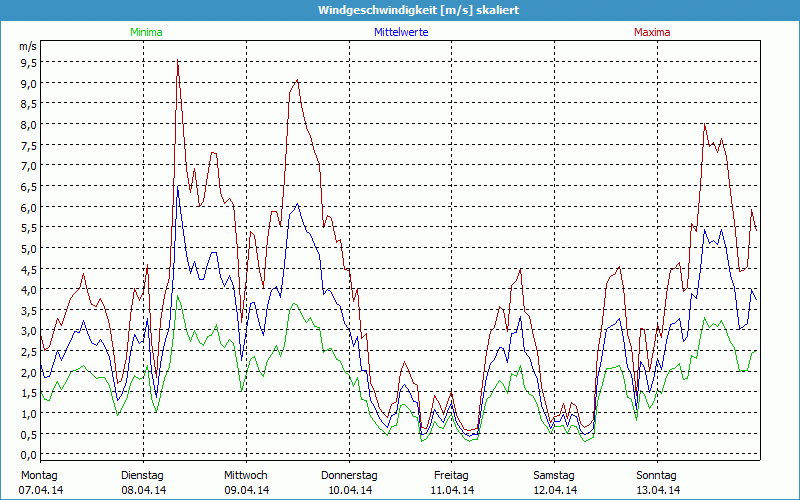Image resolution: width=800 pixels, height=500 pixels.
Task: Click the m/s unit label
Action: coord(28,46)
